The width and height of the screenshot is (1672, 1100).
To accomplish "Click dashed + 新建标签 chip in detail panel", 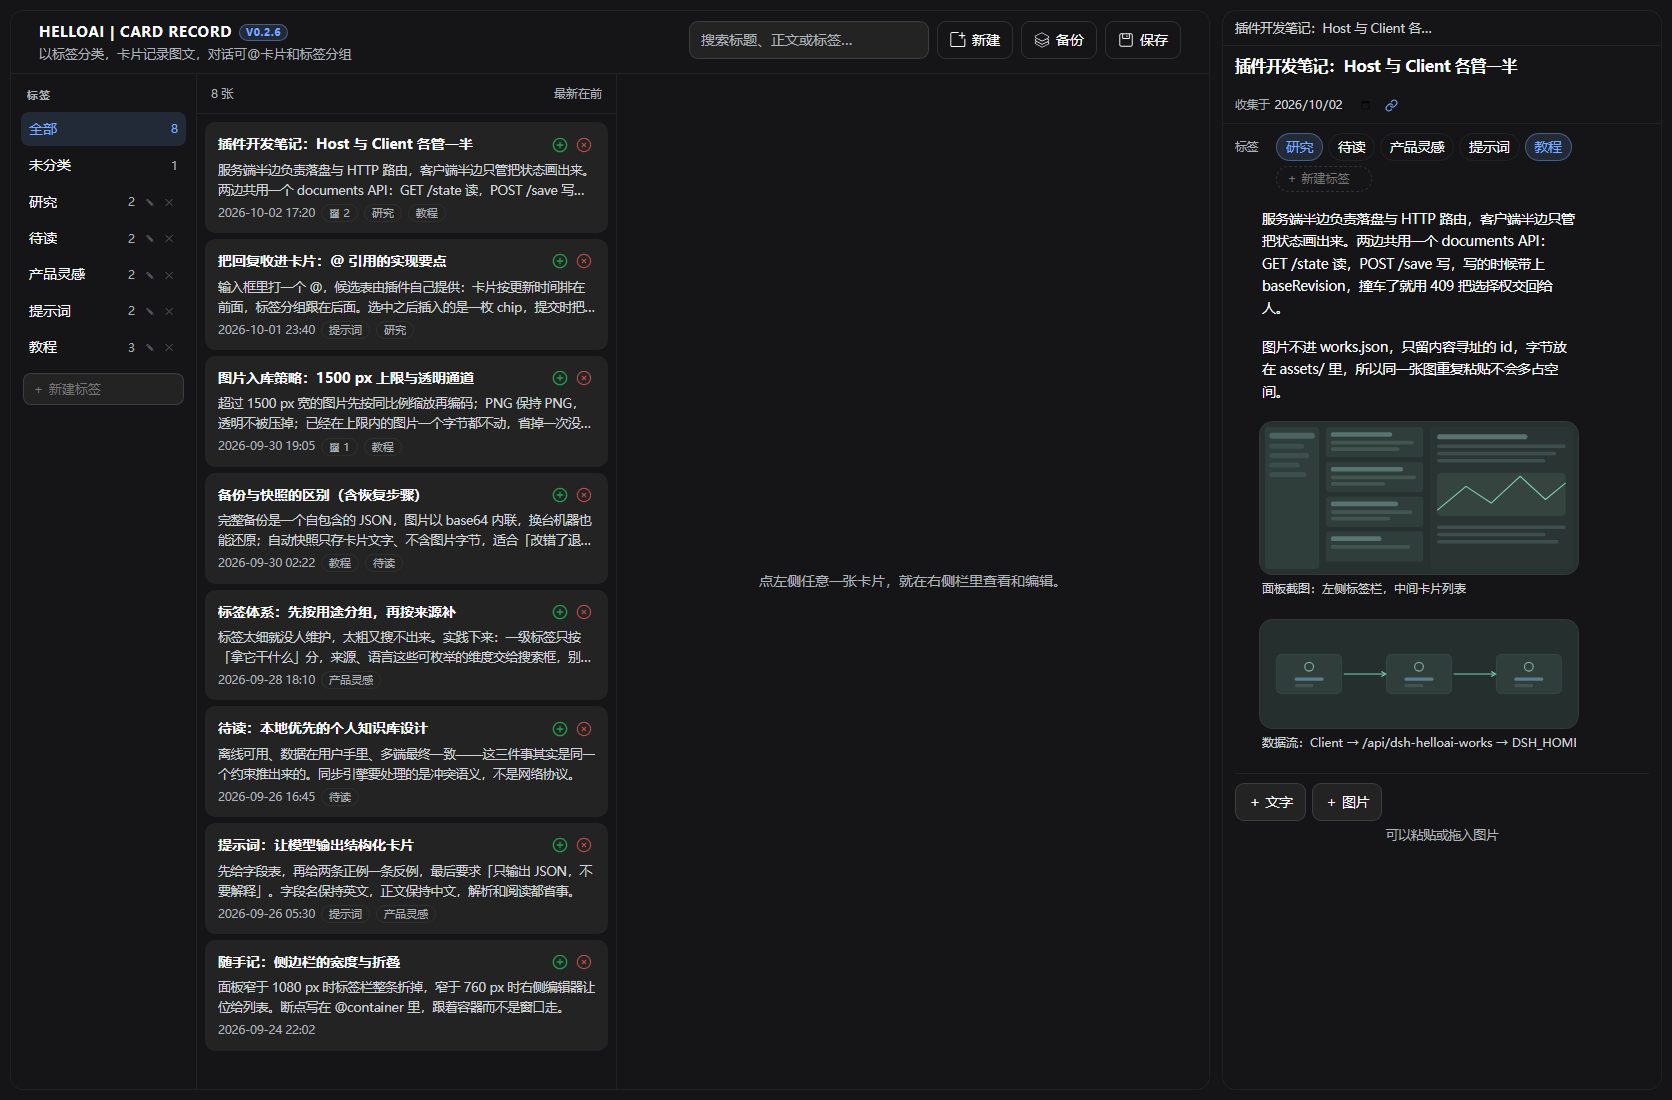I will tap(1323, 179).
